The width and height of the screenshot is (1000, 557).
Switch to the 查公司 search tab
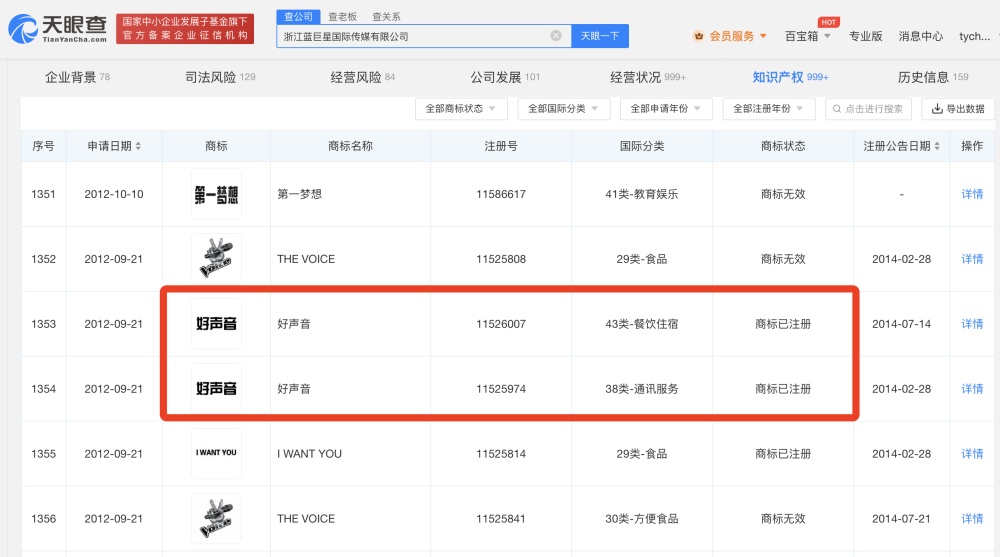(x=298, y=17)
